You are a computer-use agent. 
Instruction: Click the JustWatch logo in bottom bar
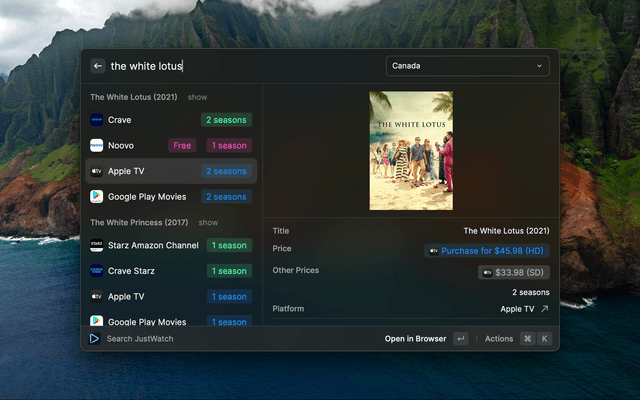[94, 339]
